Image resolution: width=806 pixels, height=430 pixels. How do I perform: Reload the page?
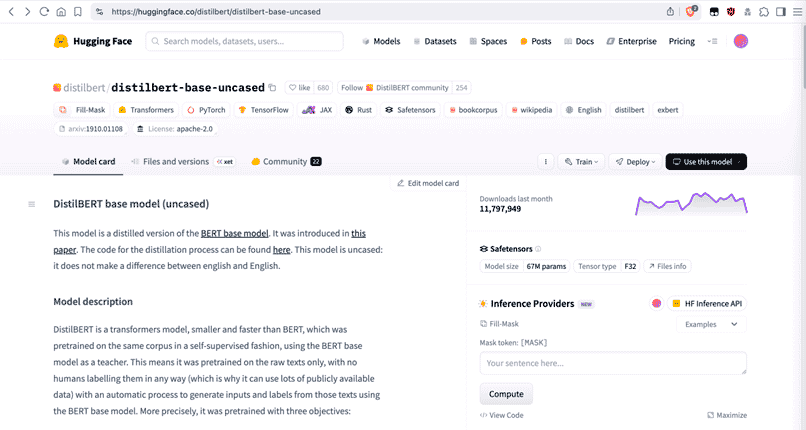pos(44,11)
